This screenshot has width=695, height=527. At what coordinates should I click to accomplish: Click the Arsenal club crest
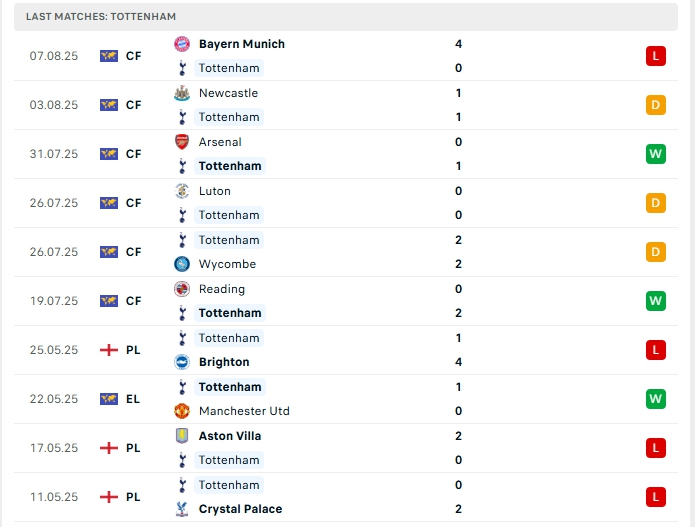tap(182, 142)
